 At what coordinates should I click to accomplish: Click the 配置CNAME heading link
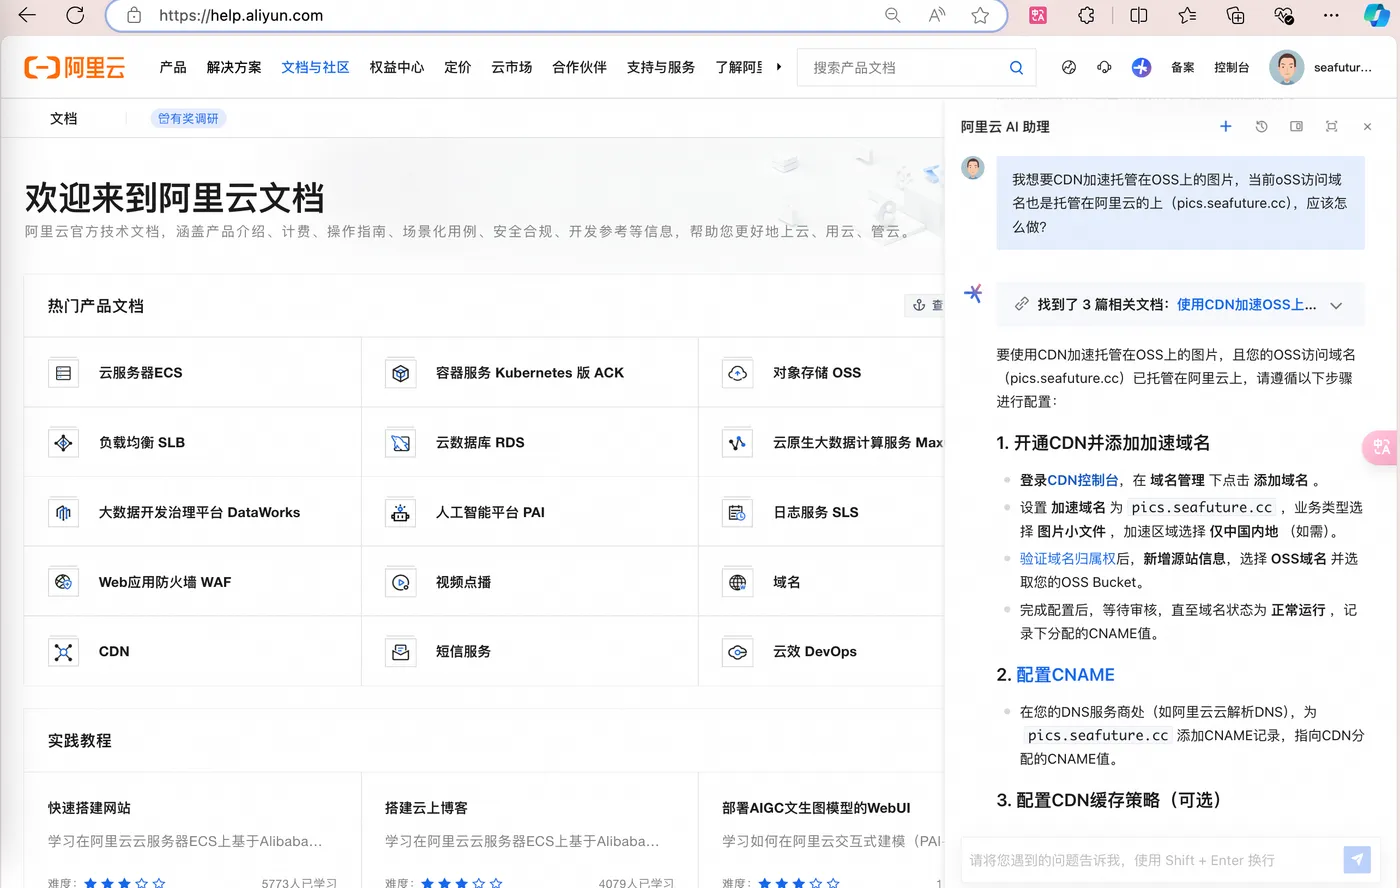[x=1065, y=675]
